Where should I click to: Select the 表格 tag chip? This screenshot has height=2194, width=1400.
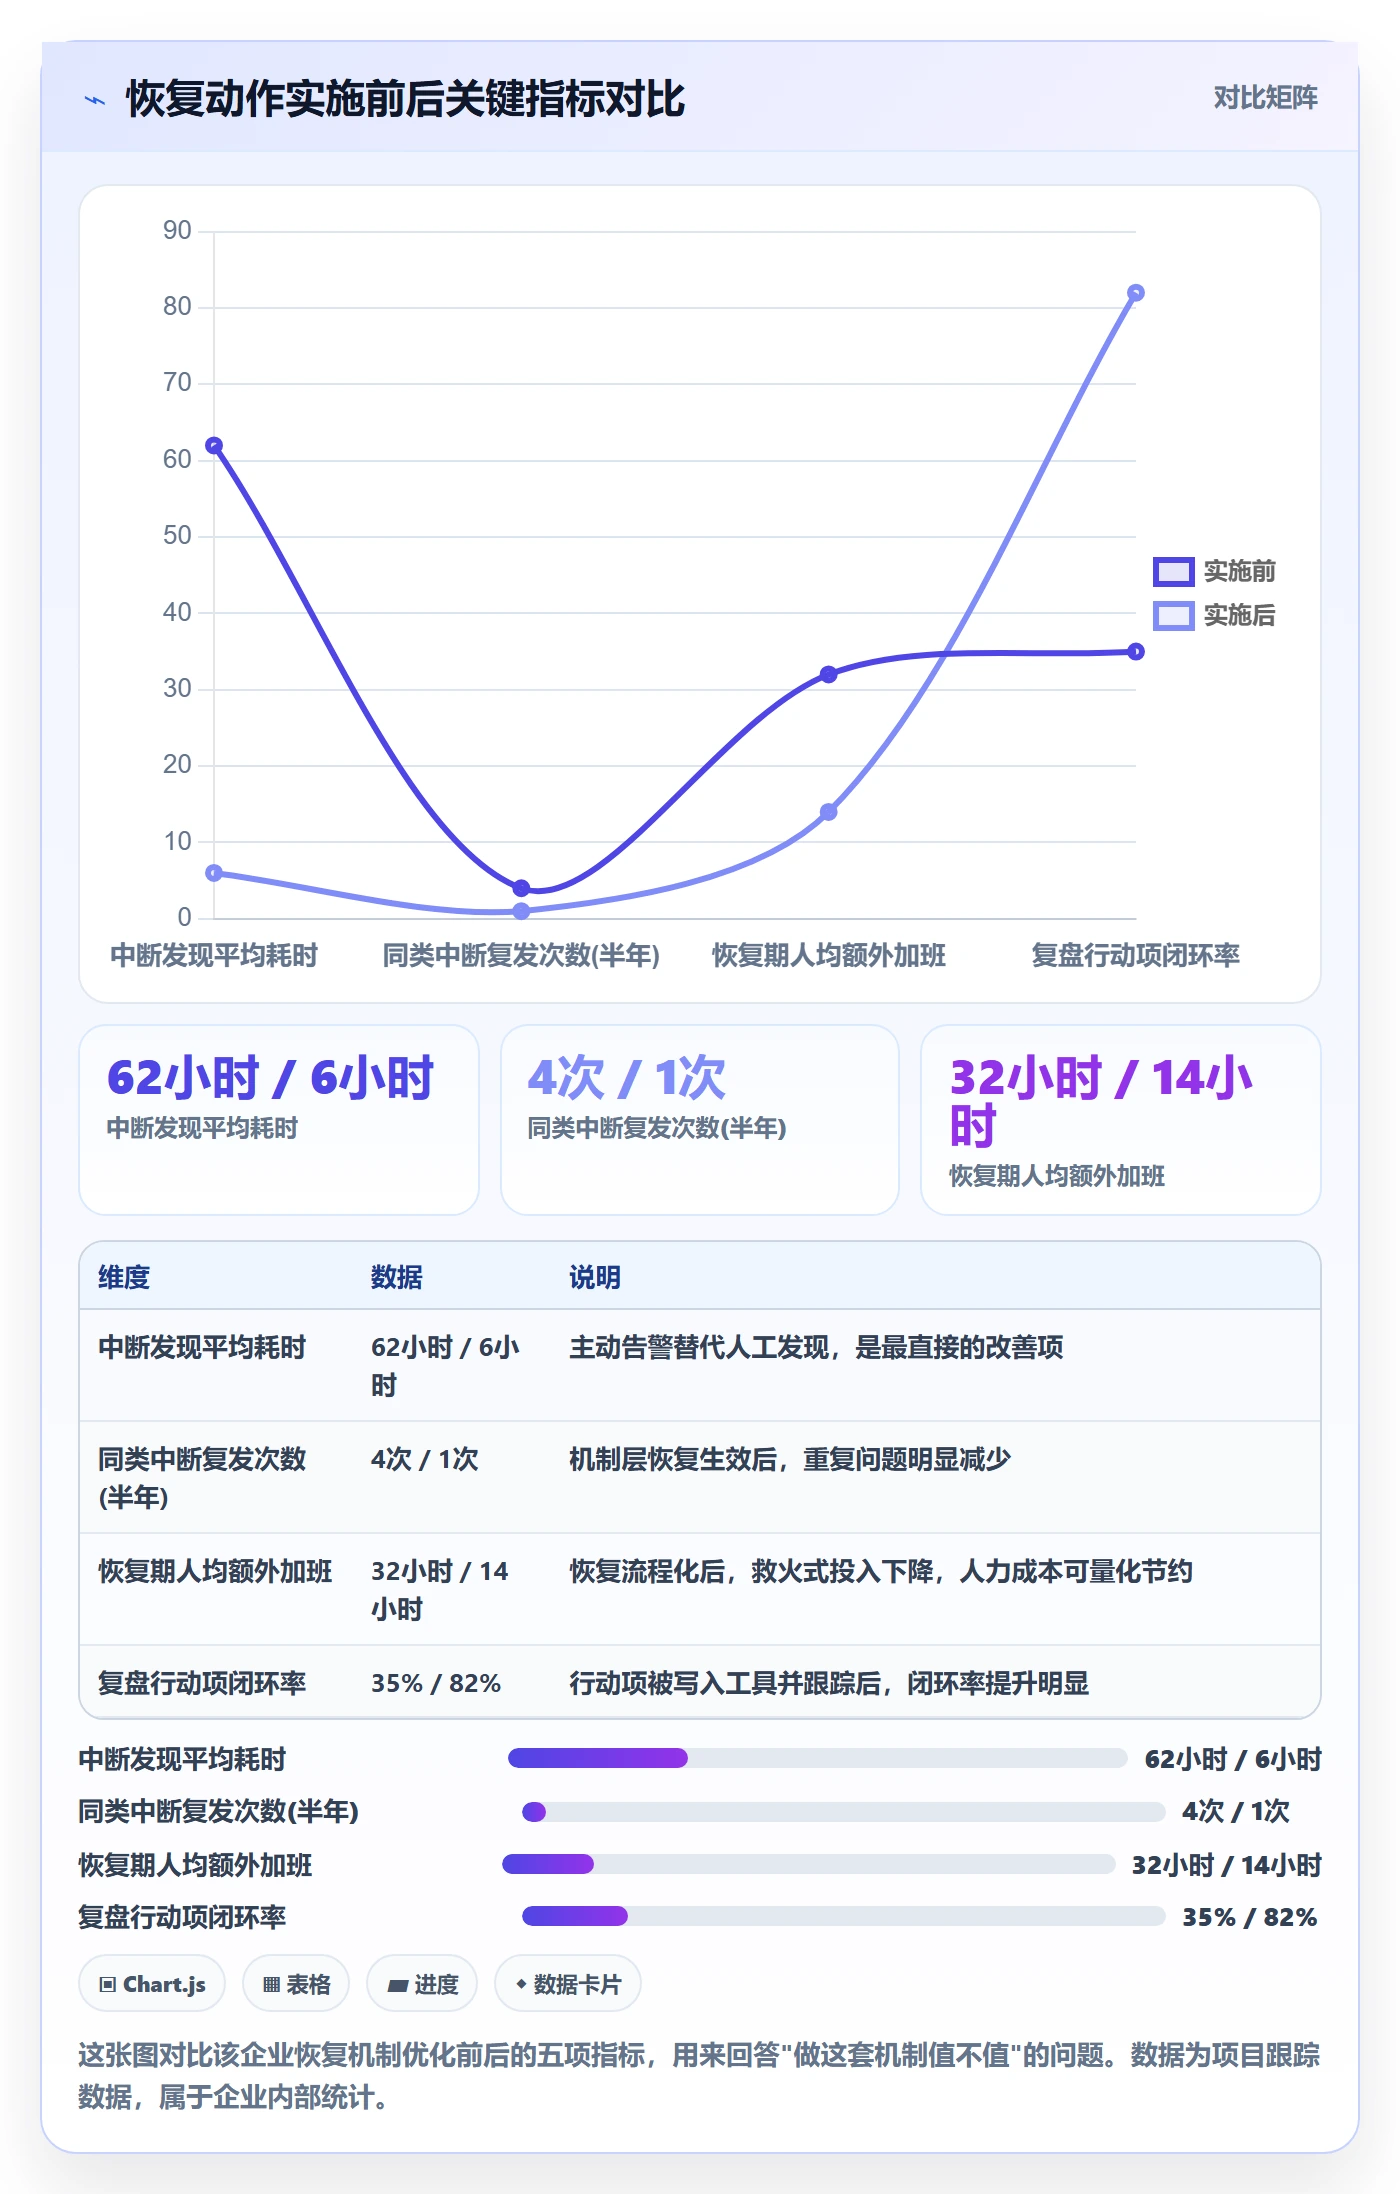[296, 1983]
